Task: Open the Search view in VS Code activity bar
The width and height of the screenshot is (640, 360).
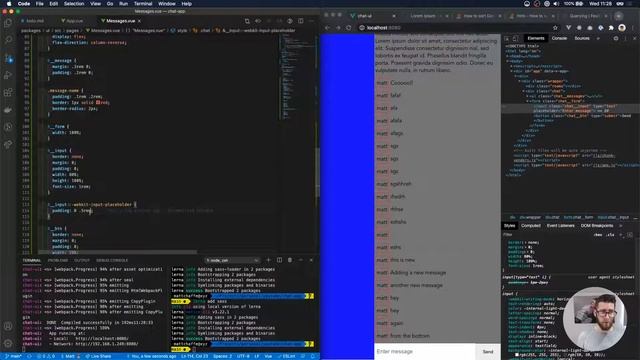Action: (x=8, y=40)
